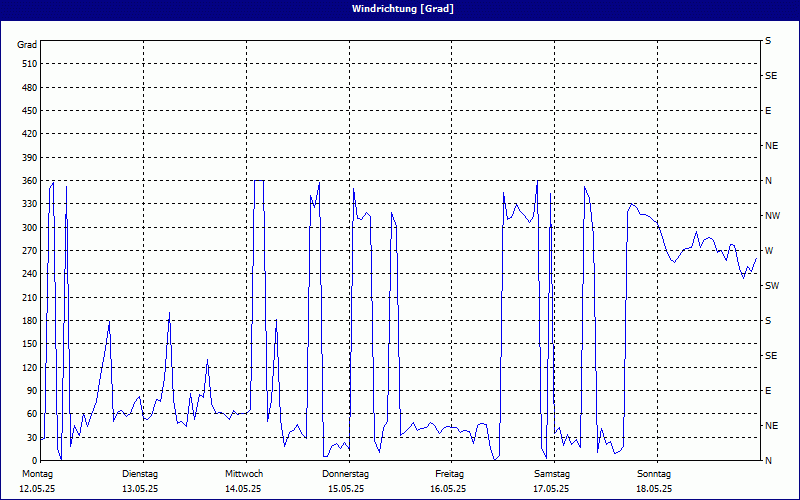Viewport: 800px width, 500px height.
Task: Click the Grad unit label on the axis
Action: tap(27, 45)
